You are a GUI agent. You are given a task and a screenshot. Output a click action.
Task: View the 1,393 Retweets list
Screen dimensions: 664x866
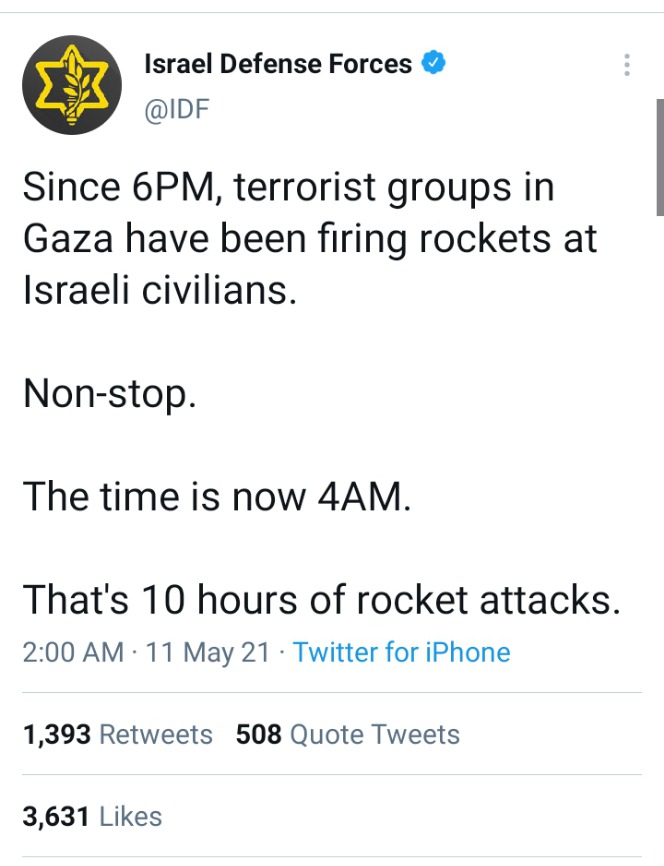[x=117, y=735]
